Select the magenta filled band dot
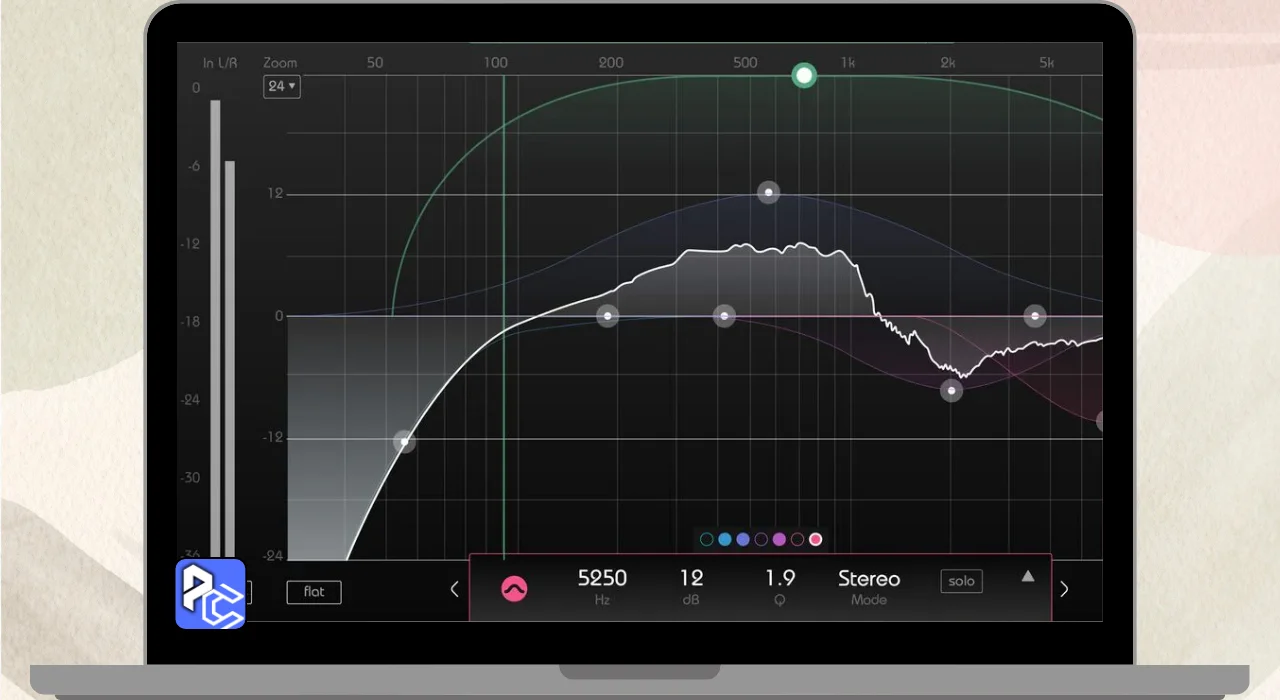Screen dimensions: 1280x700 coord(779,539)
